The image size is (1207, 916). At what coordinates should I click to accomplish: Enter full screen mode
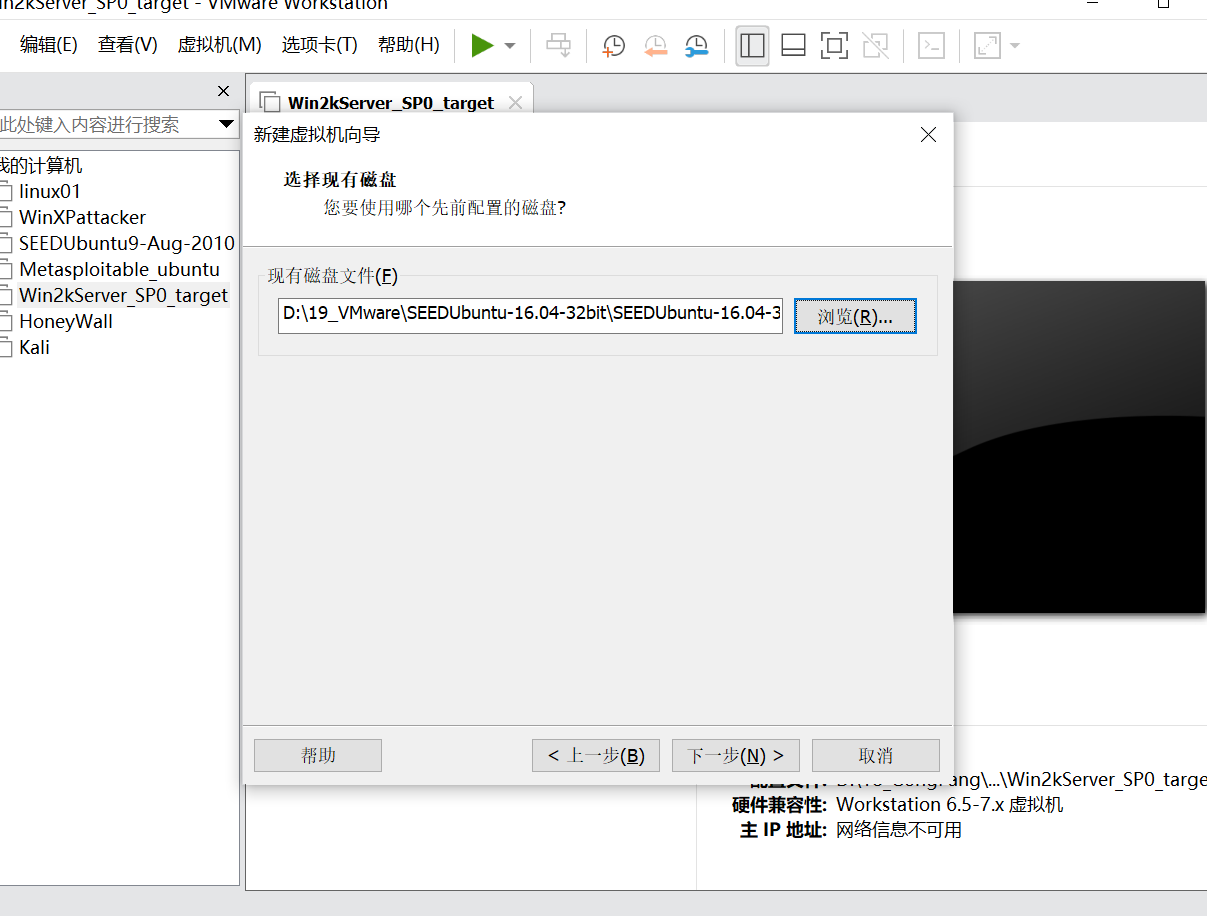click(x=834, y=46)
